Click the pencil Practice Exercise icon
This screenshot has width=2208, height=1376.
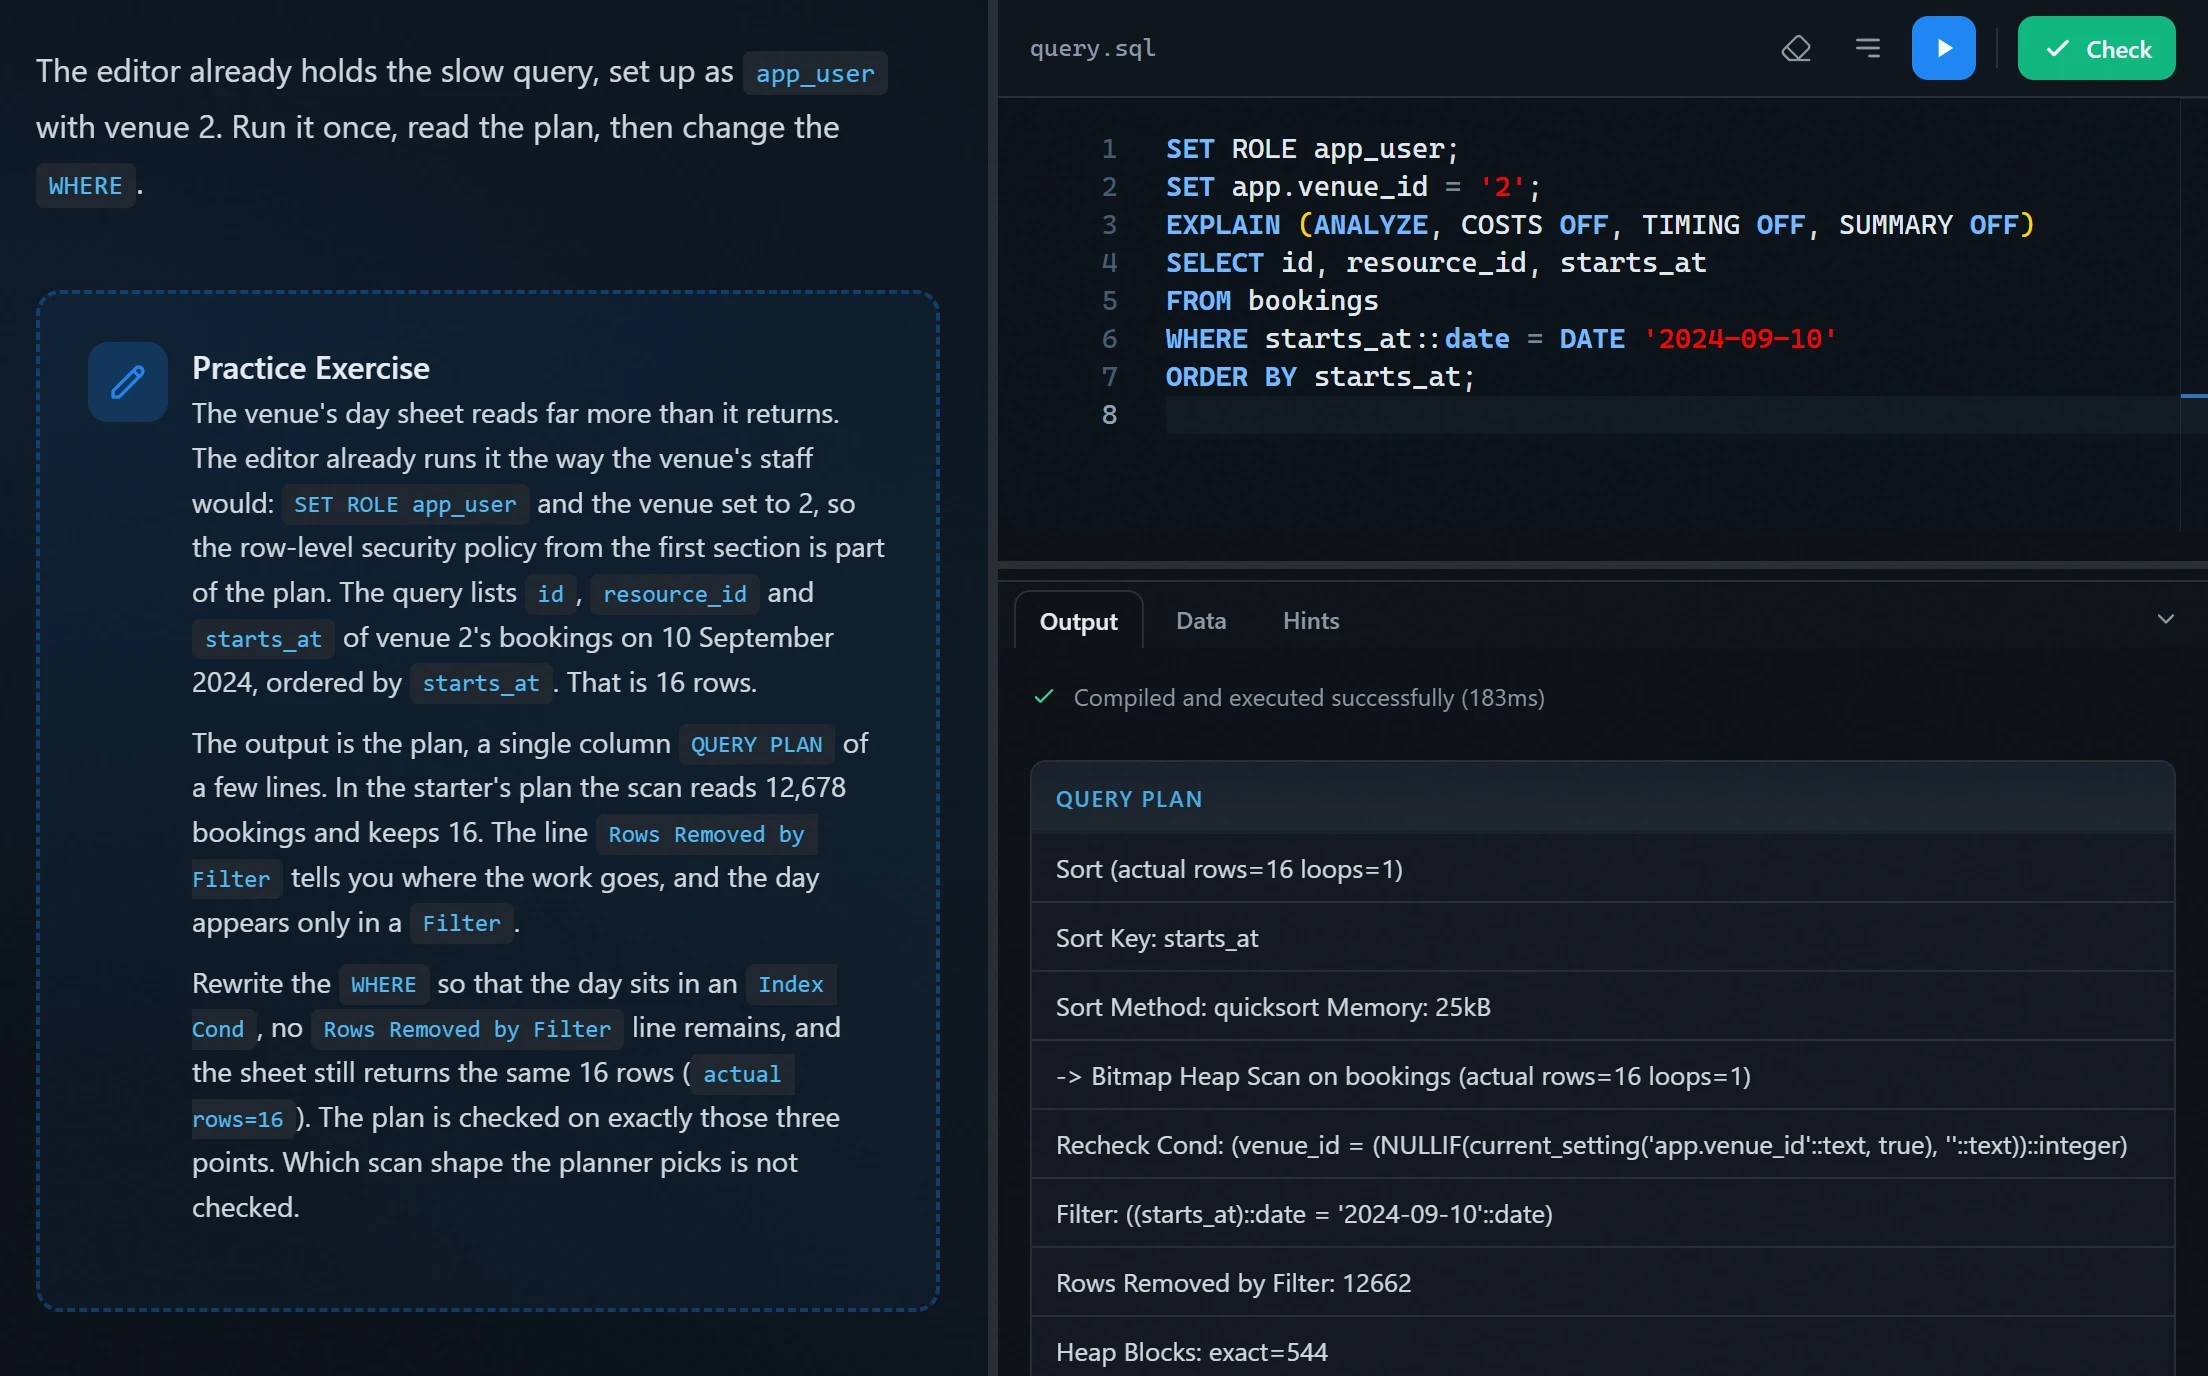point(128,381)
